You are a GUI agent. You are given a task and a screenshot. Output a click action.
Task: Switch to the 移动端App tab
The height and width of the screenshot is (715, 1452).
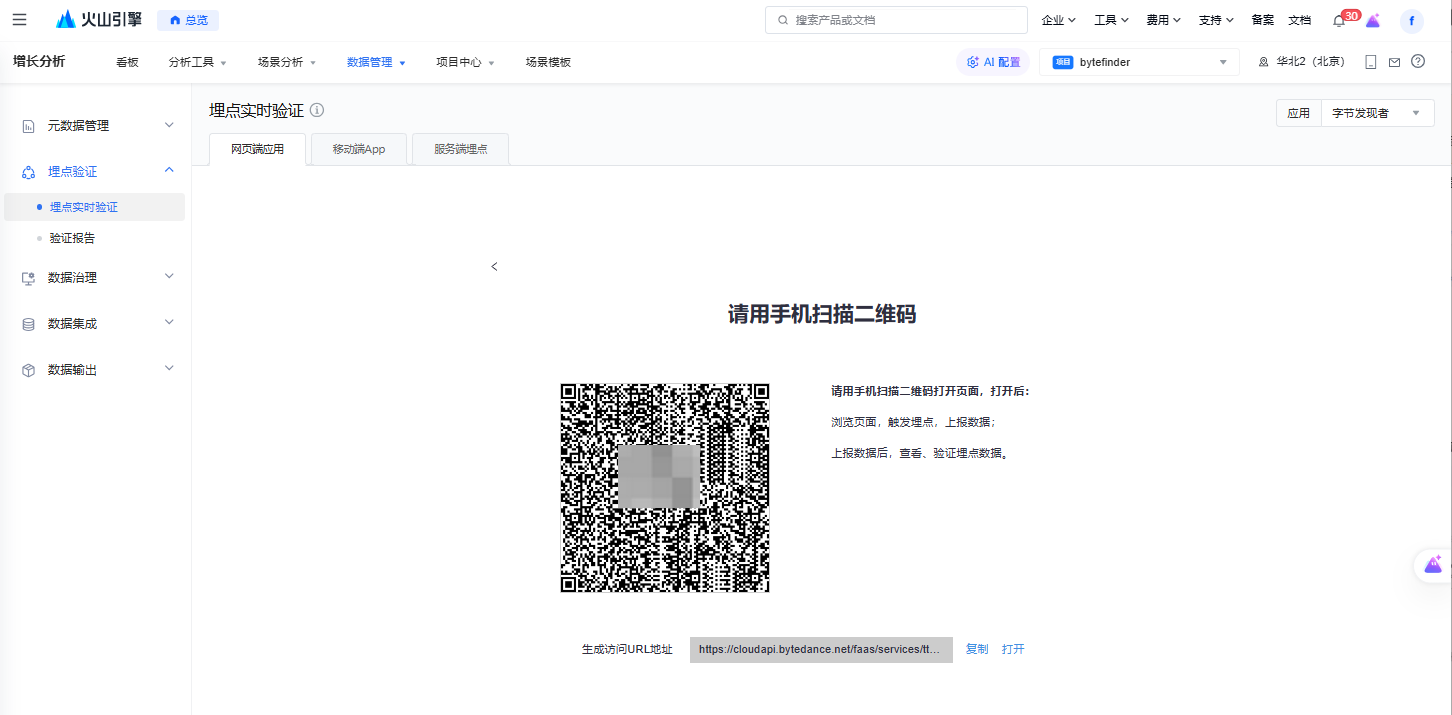tap(359, 149)
